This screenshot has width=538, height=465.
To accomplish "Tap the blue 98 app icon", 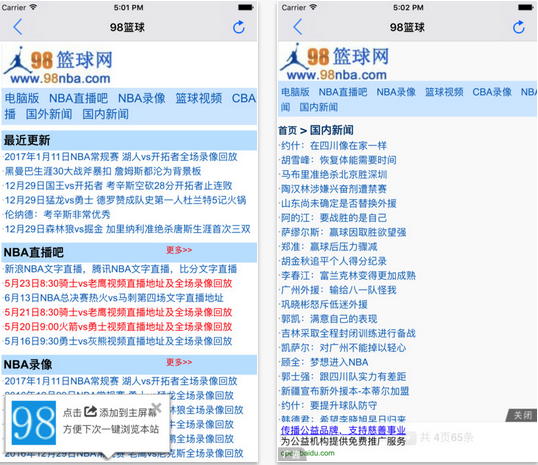I will point(34,423).
